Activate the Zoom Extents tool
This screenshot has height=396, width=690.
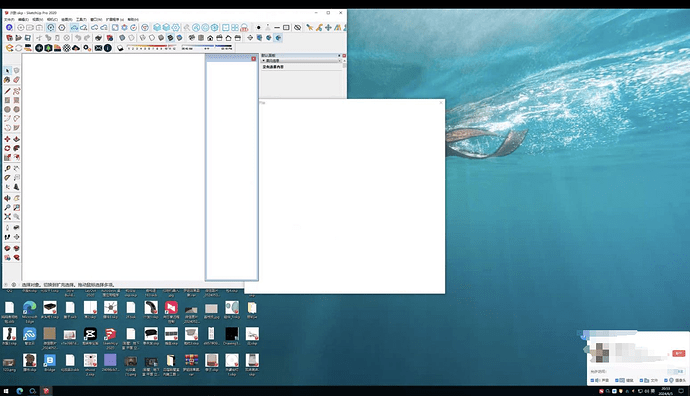(x=7, y=216)
